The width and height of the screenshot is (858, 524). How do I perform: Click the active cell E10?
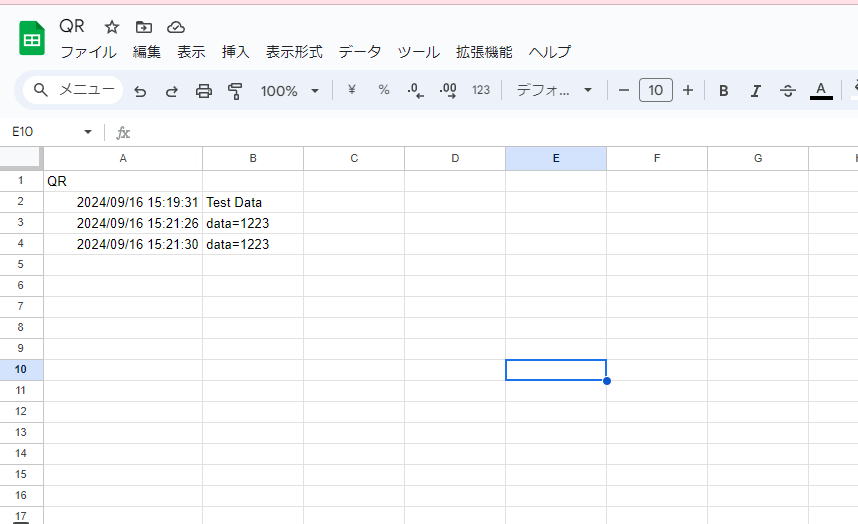(556, 370)
